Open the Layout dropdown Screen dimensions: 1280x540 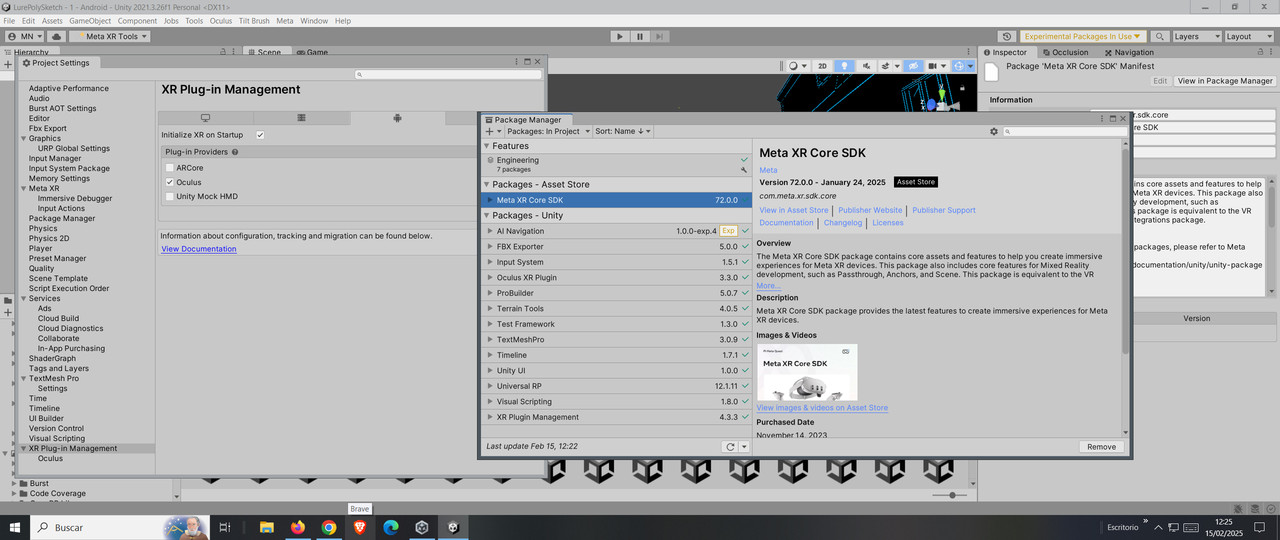[x=1247, y=36]
